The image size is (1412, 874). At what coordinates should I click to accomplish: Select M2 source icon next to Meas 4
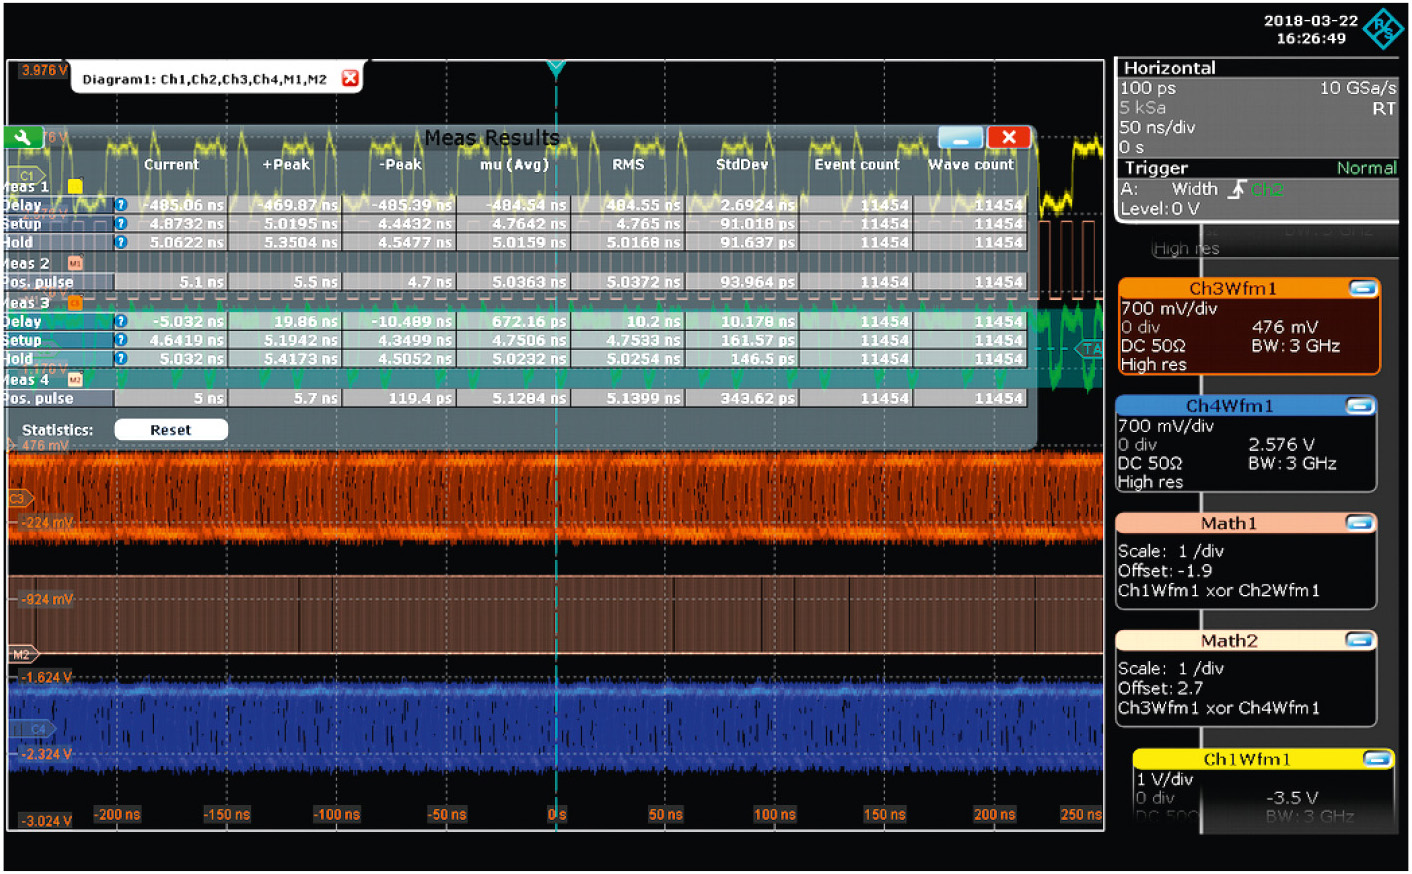pos(75,379)
